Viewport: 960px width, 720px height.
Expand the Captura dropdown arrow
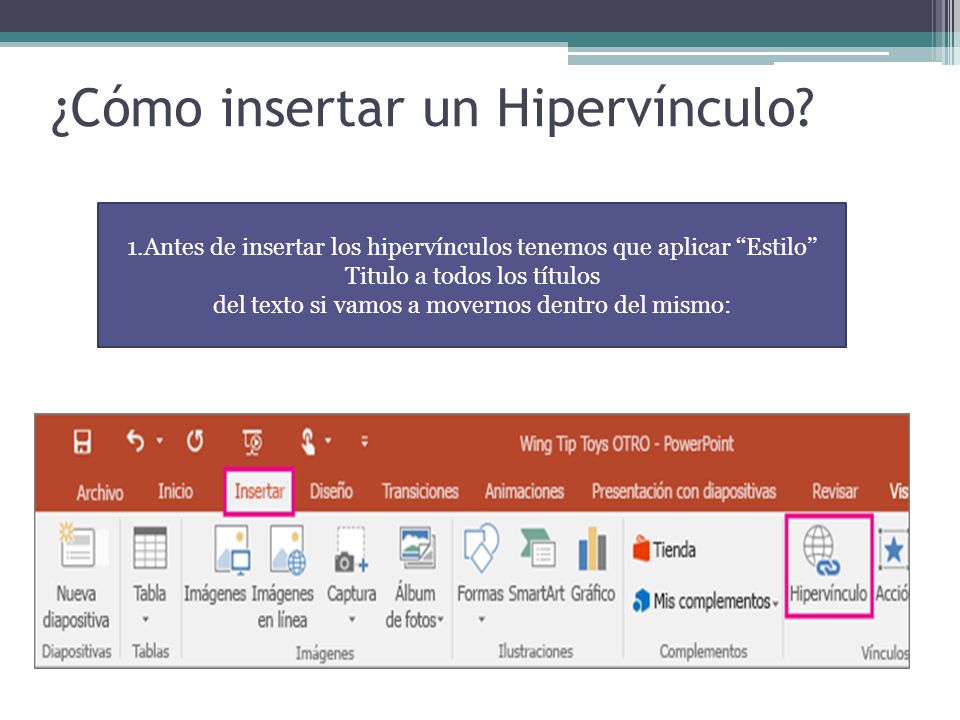(x=352, y=620)
